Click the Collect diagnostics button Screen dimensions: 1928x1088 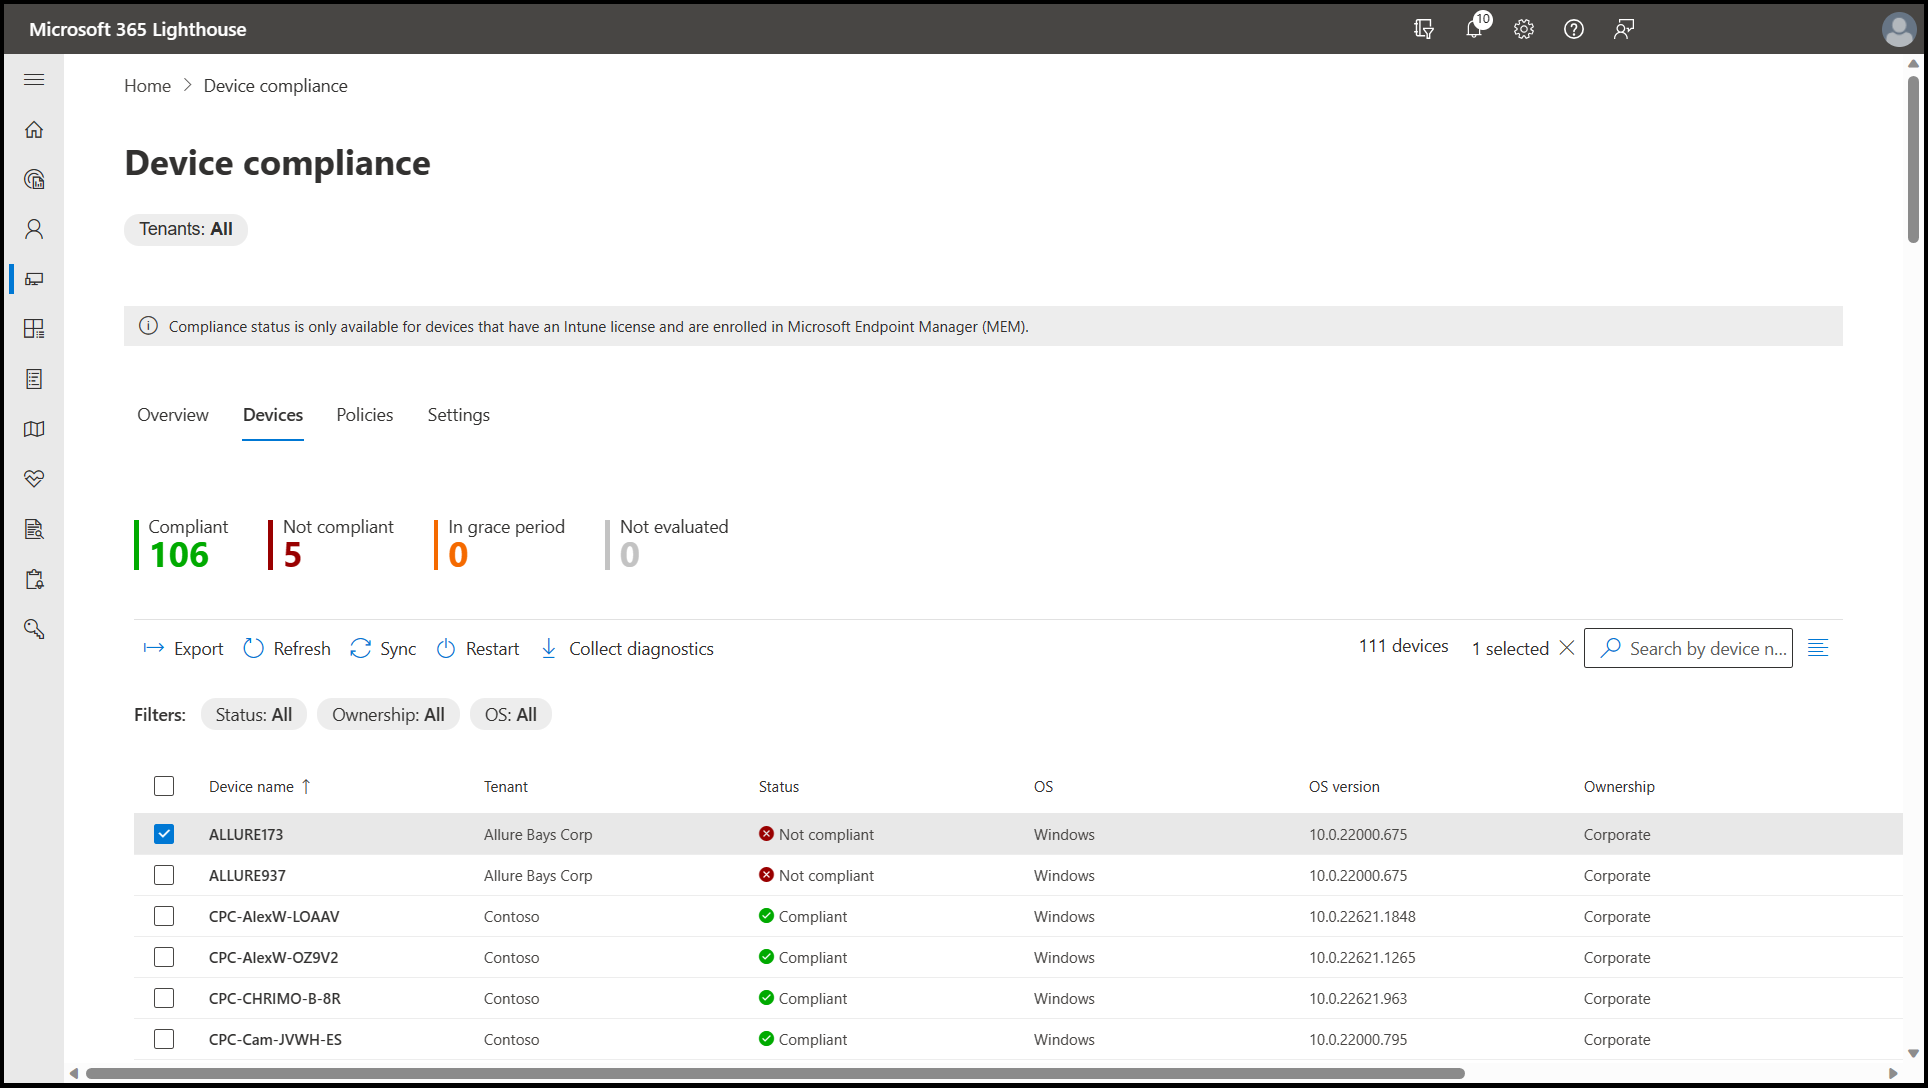pos(627,649)
